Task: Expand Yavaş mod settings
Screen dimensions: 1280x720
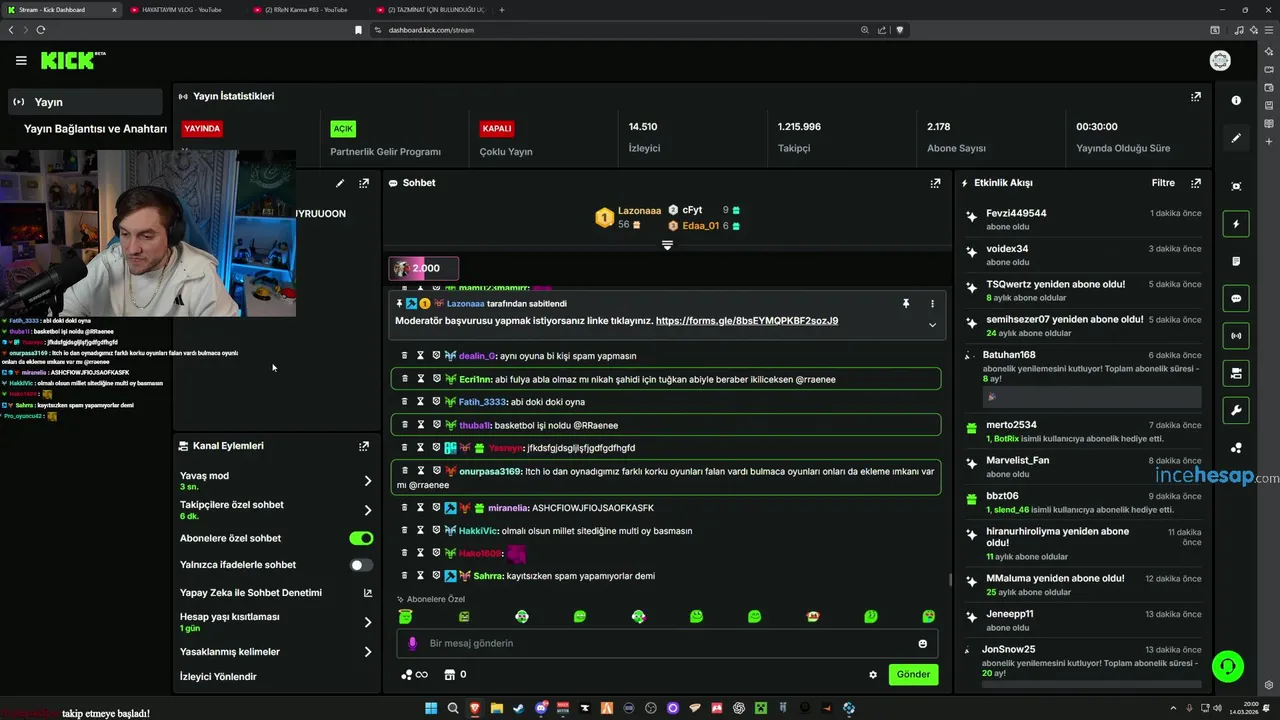Action: tap(367, 481)
